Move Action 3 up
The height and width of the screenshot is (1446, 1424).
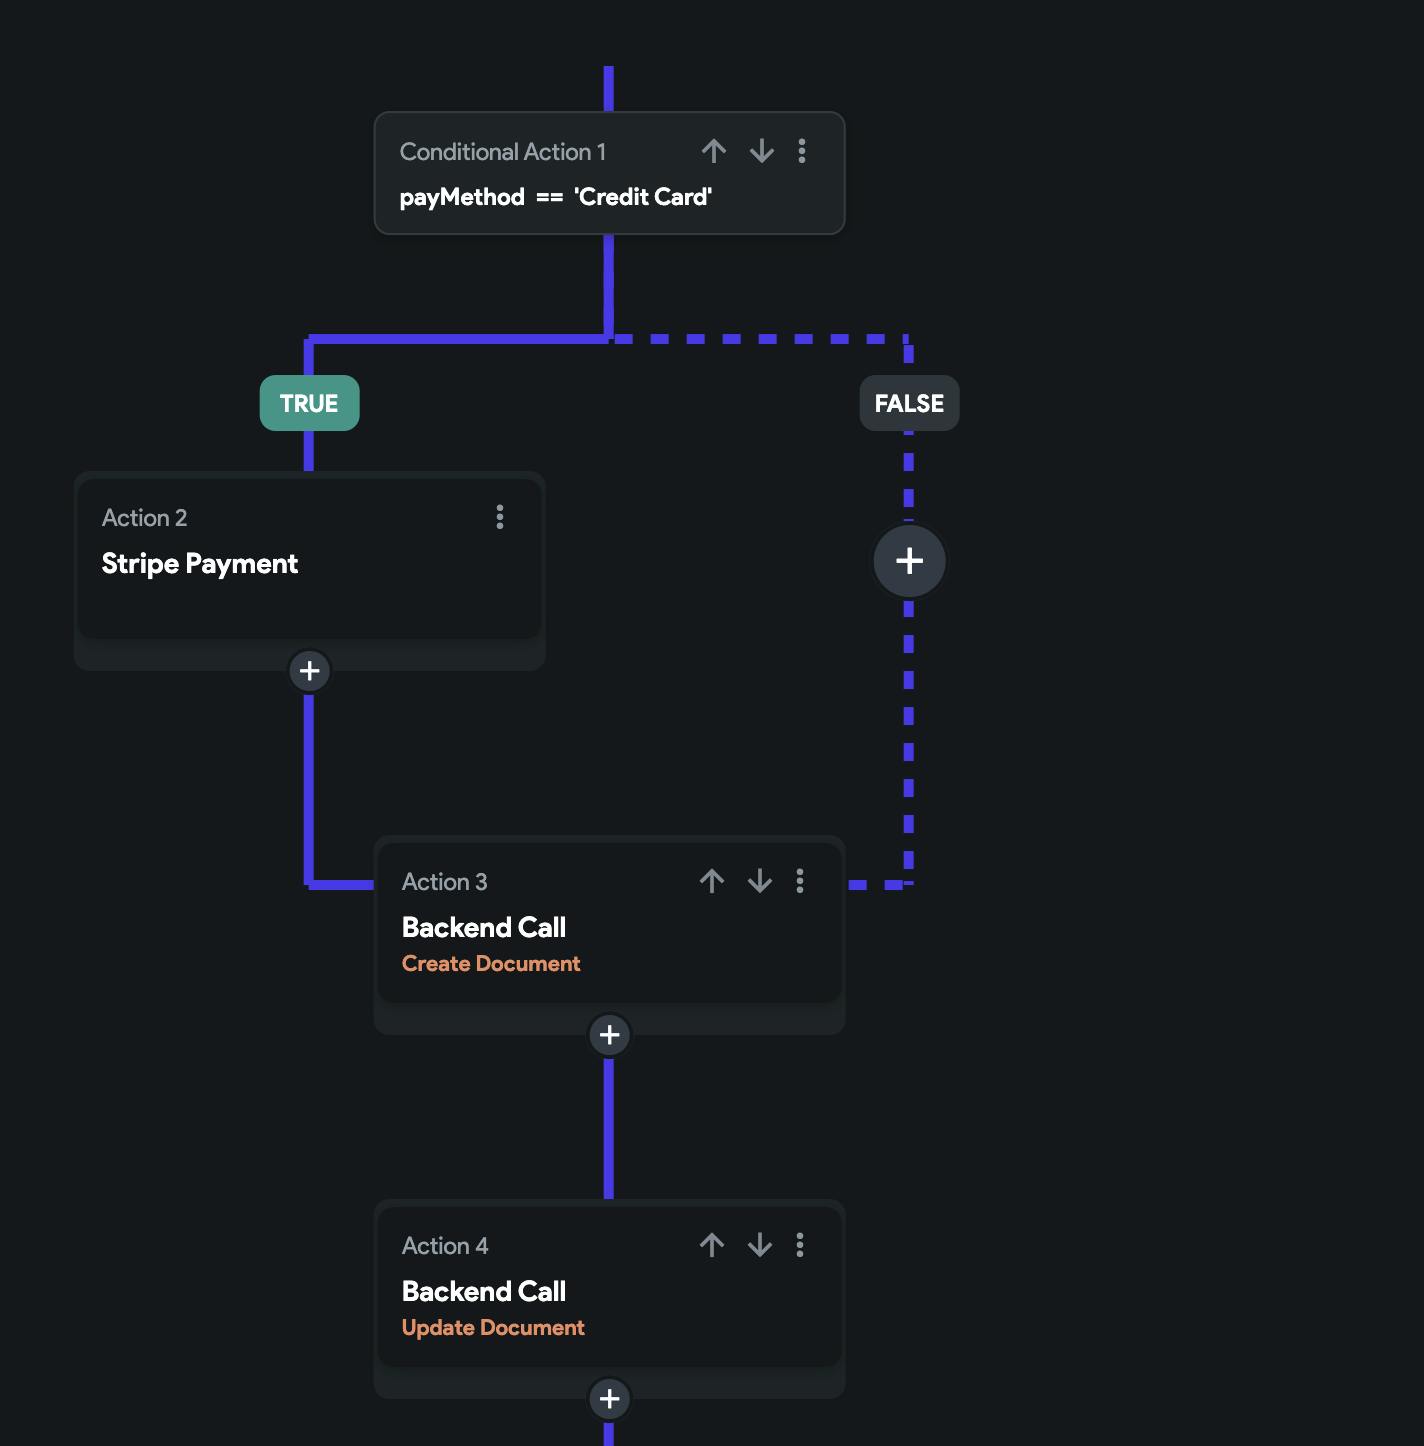(712, 881)
